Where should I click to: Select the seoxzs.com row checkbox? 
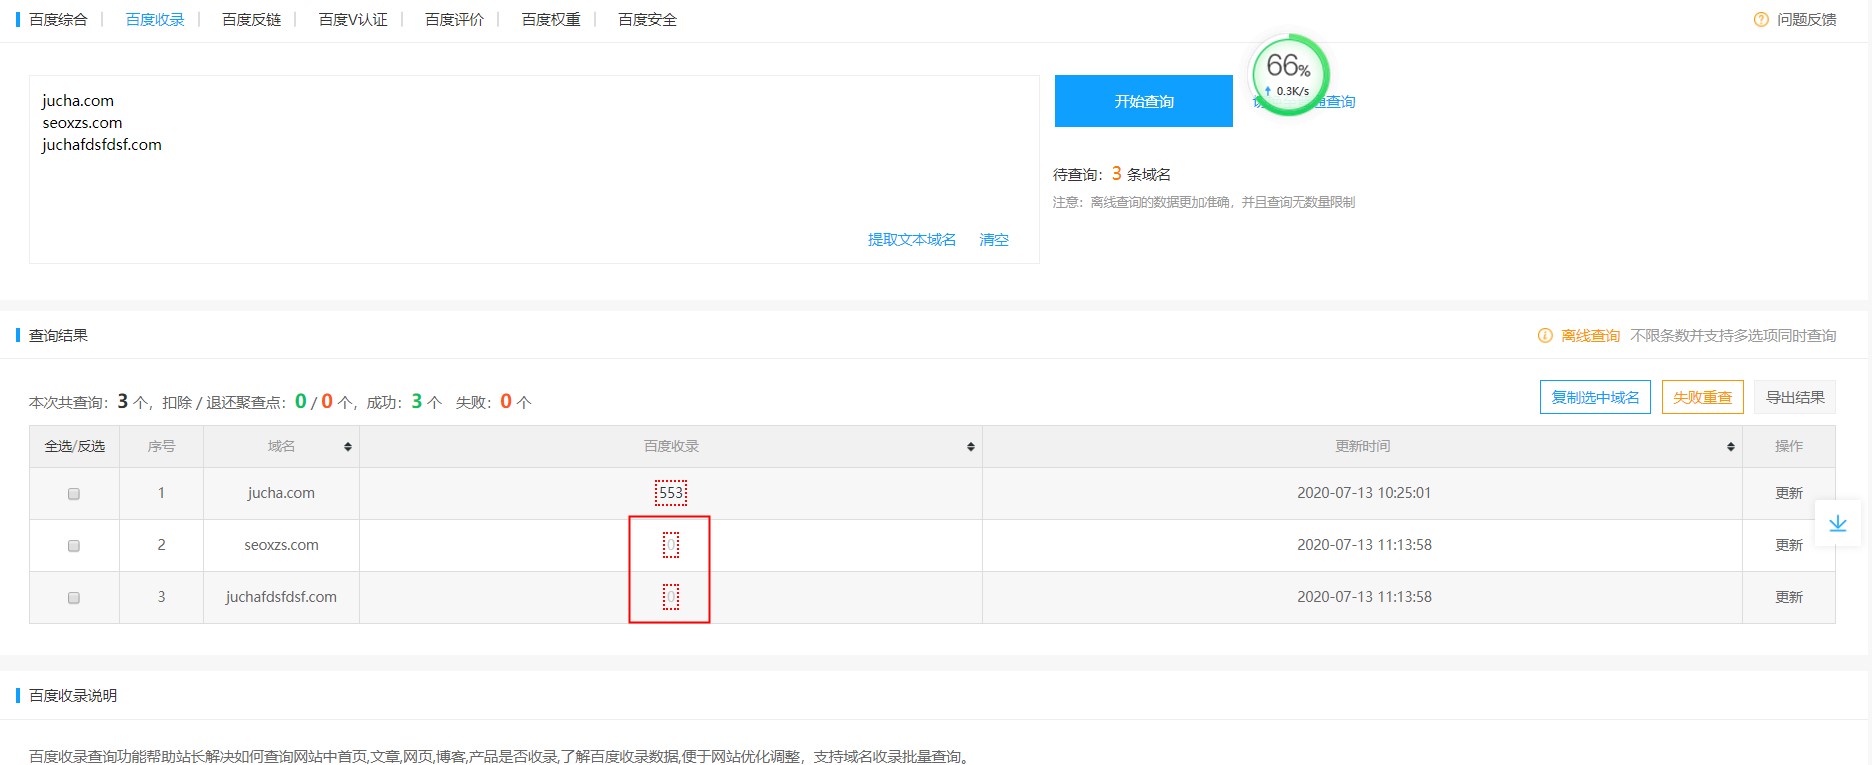pos(74,546)
